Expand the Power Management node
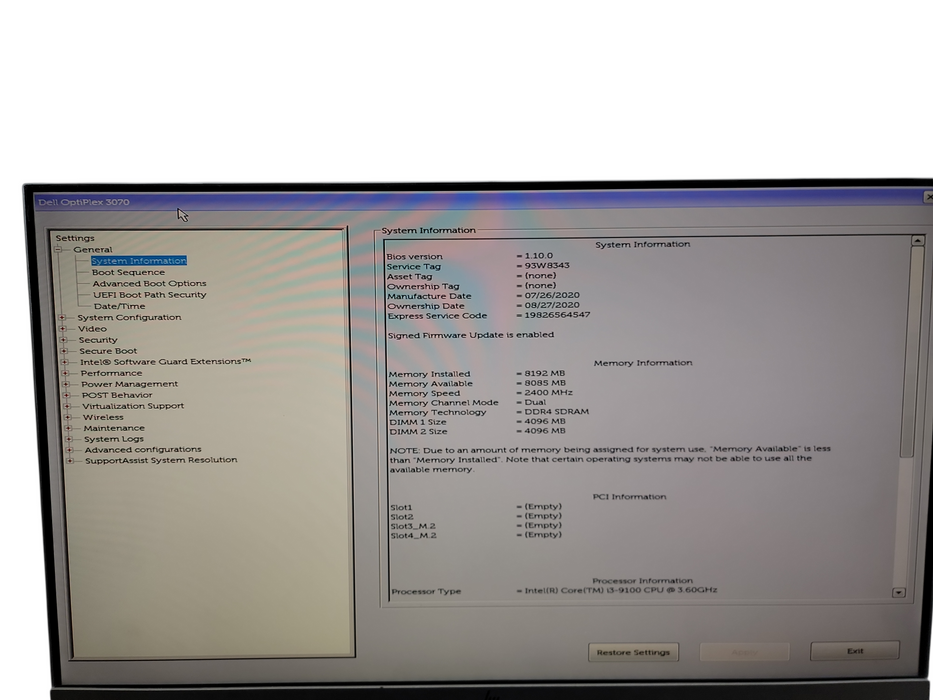 click(x=65, y=384)
